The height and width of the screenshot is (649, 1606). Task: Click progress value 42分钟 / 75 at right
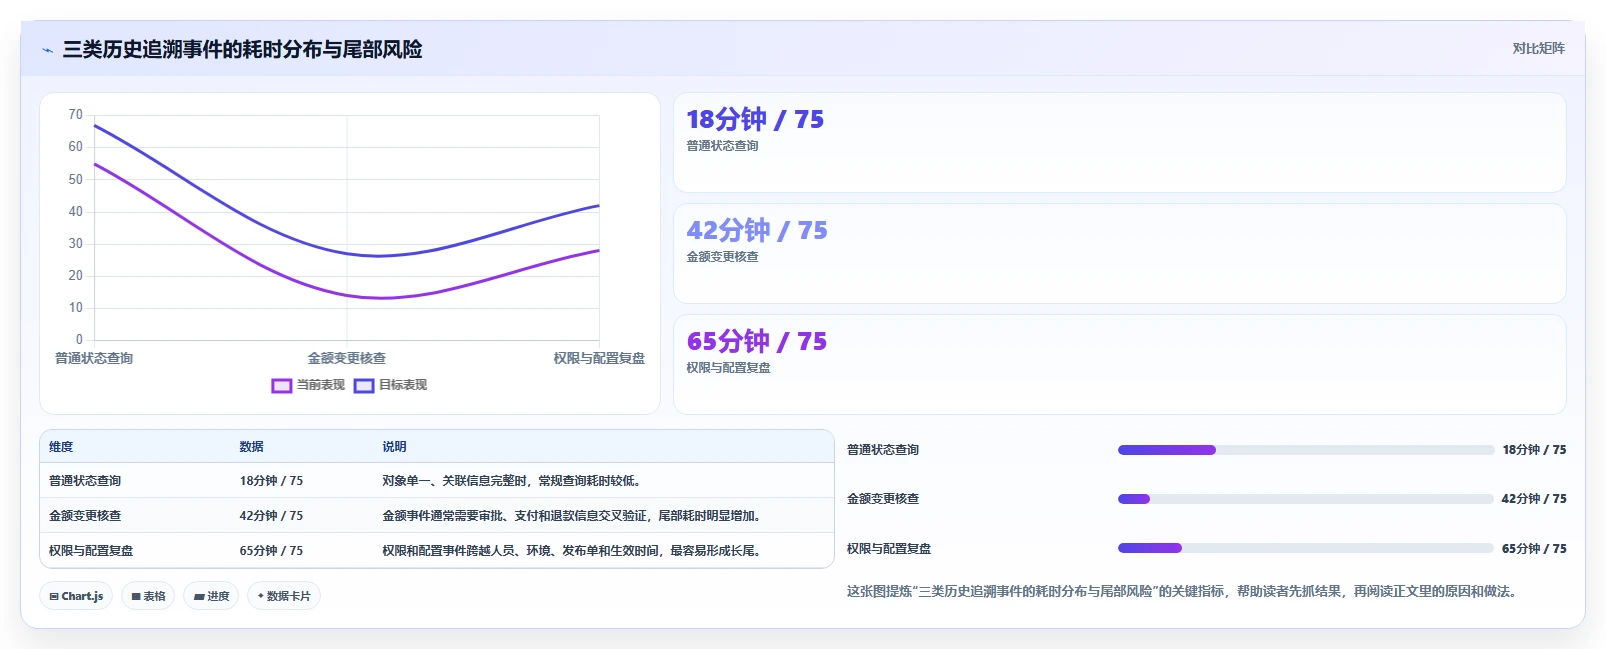click(1534, 499)
